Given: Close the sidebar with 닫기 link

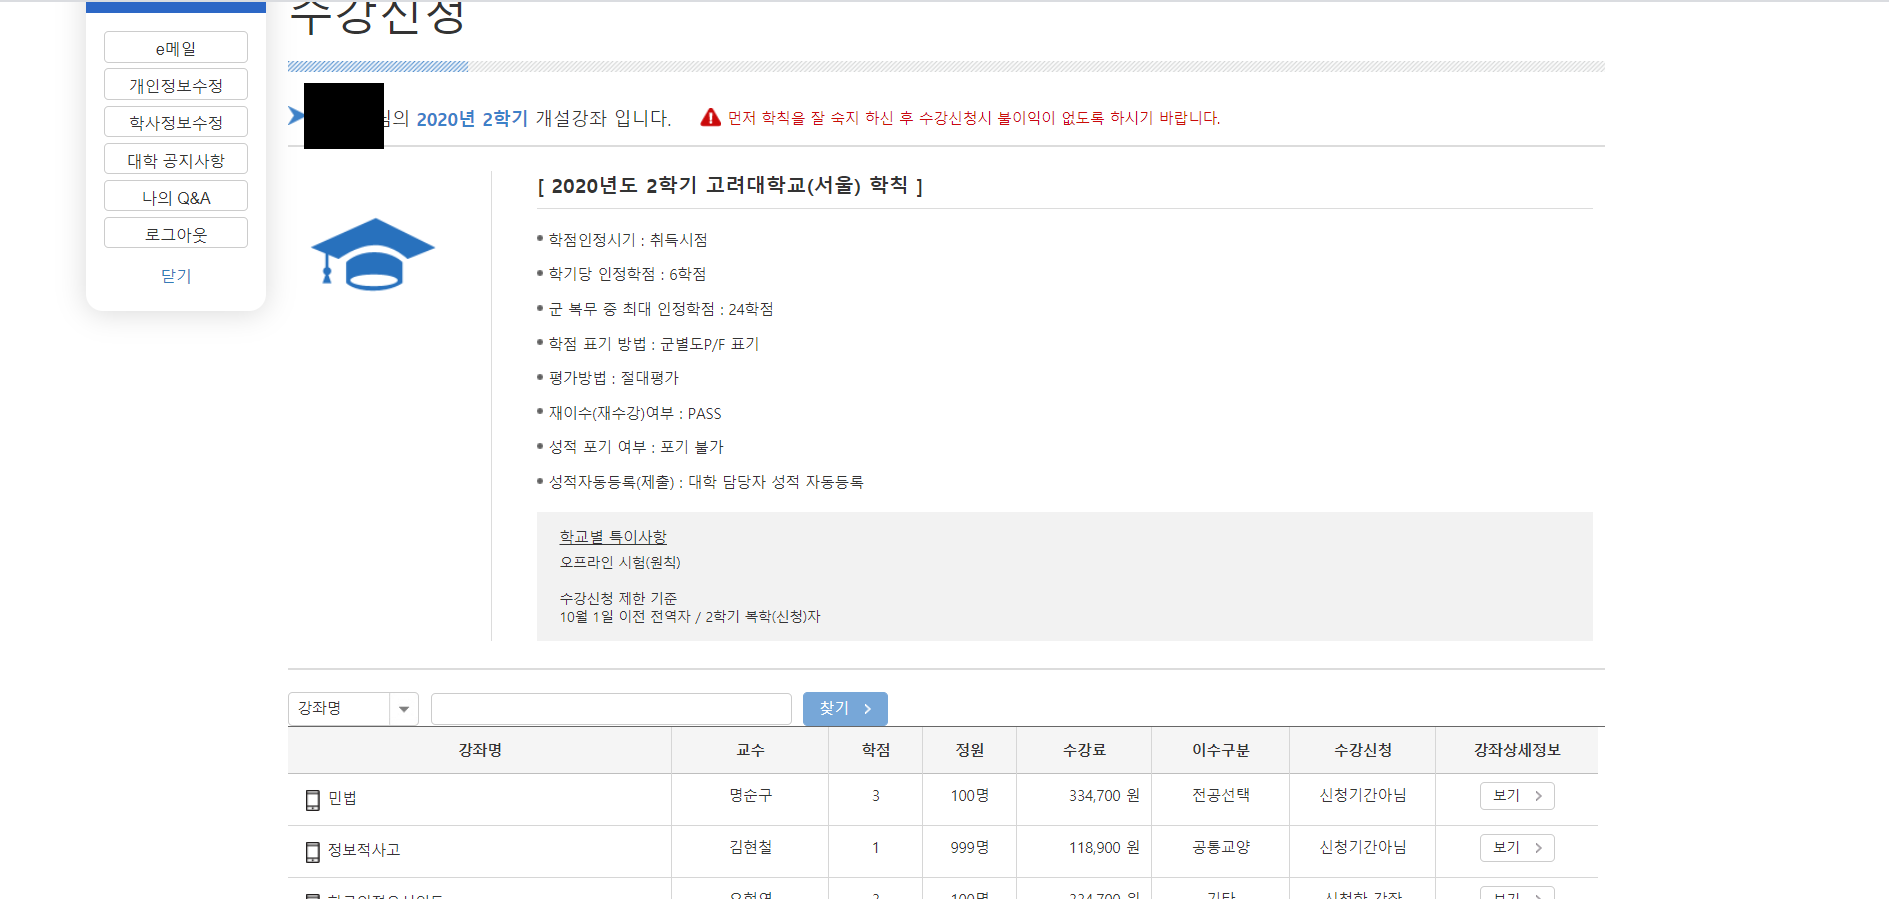Looking at the screenshot, I should click(x=176, y=276).
